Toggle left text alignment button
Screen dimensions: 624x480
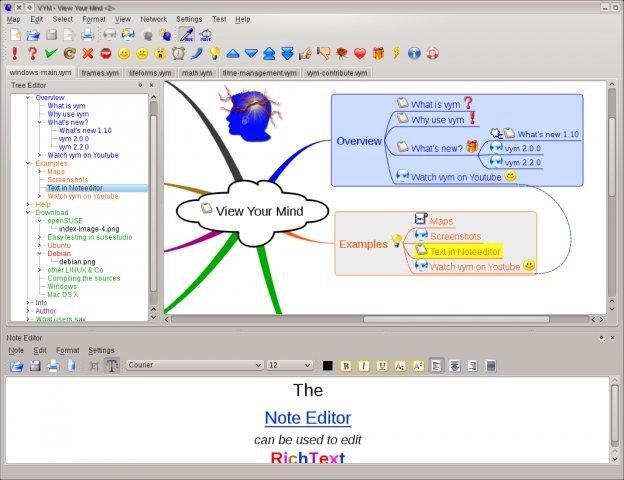click(437, 366)
